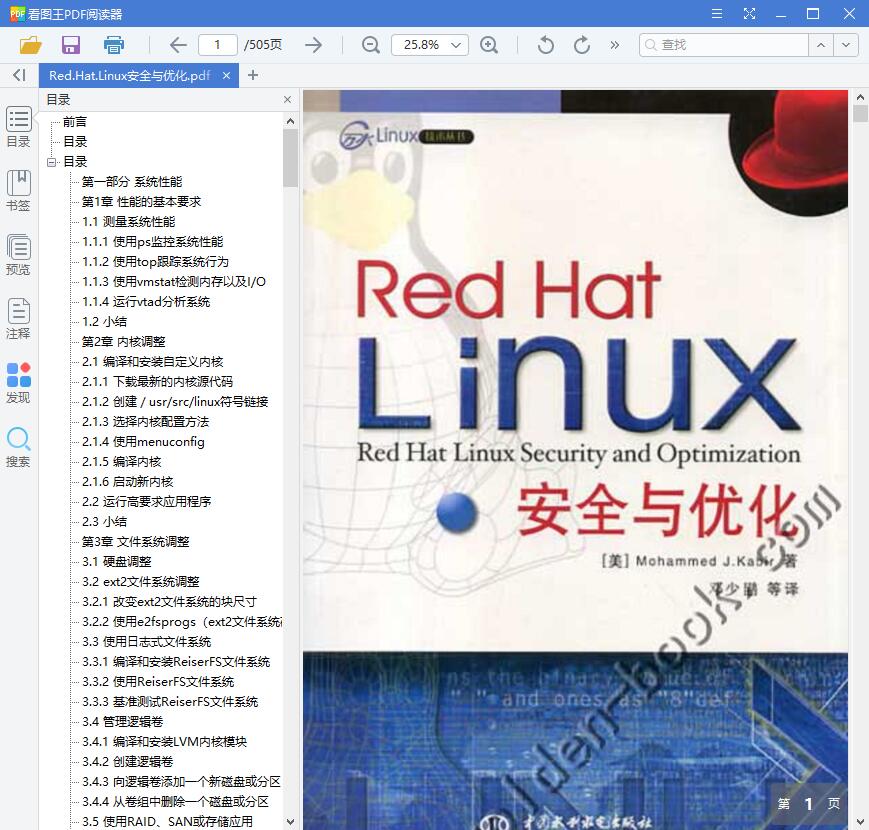Go to 2.1.6 启动新内核
The image size is (869, 830).
coord(127,481)
